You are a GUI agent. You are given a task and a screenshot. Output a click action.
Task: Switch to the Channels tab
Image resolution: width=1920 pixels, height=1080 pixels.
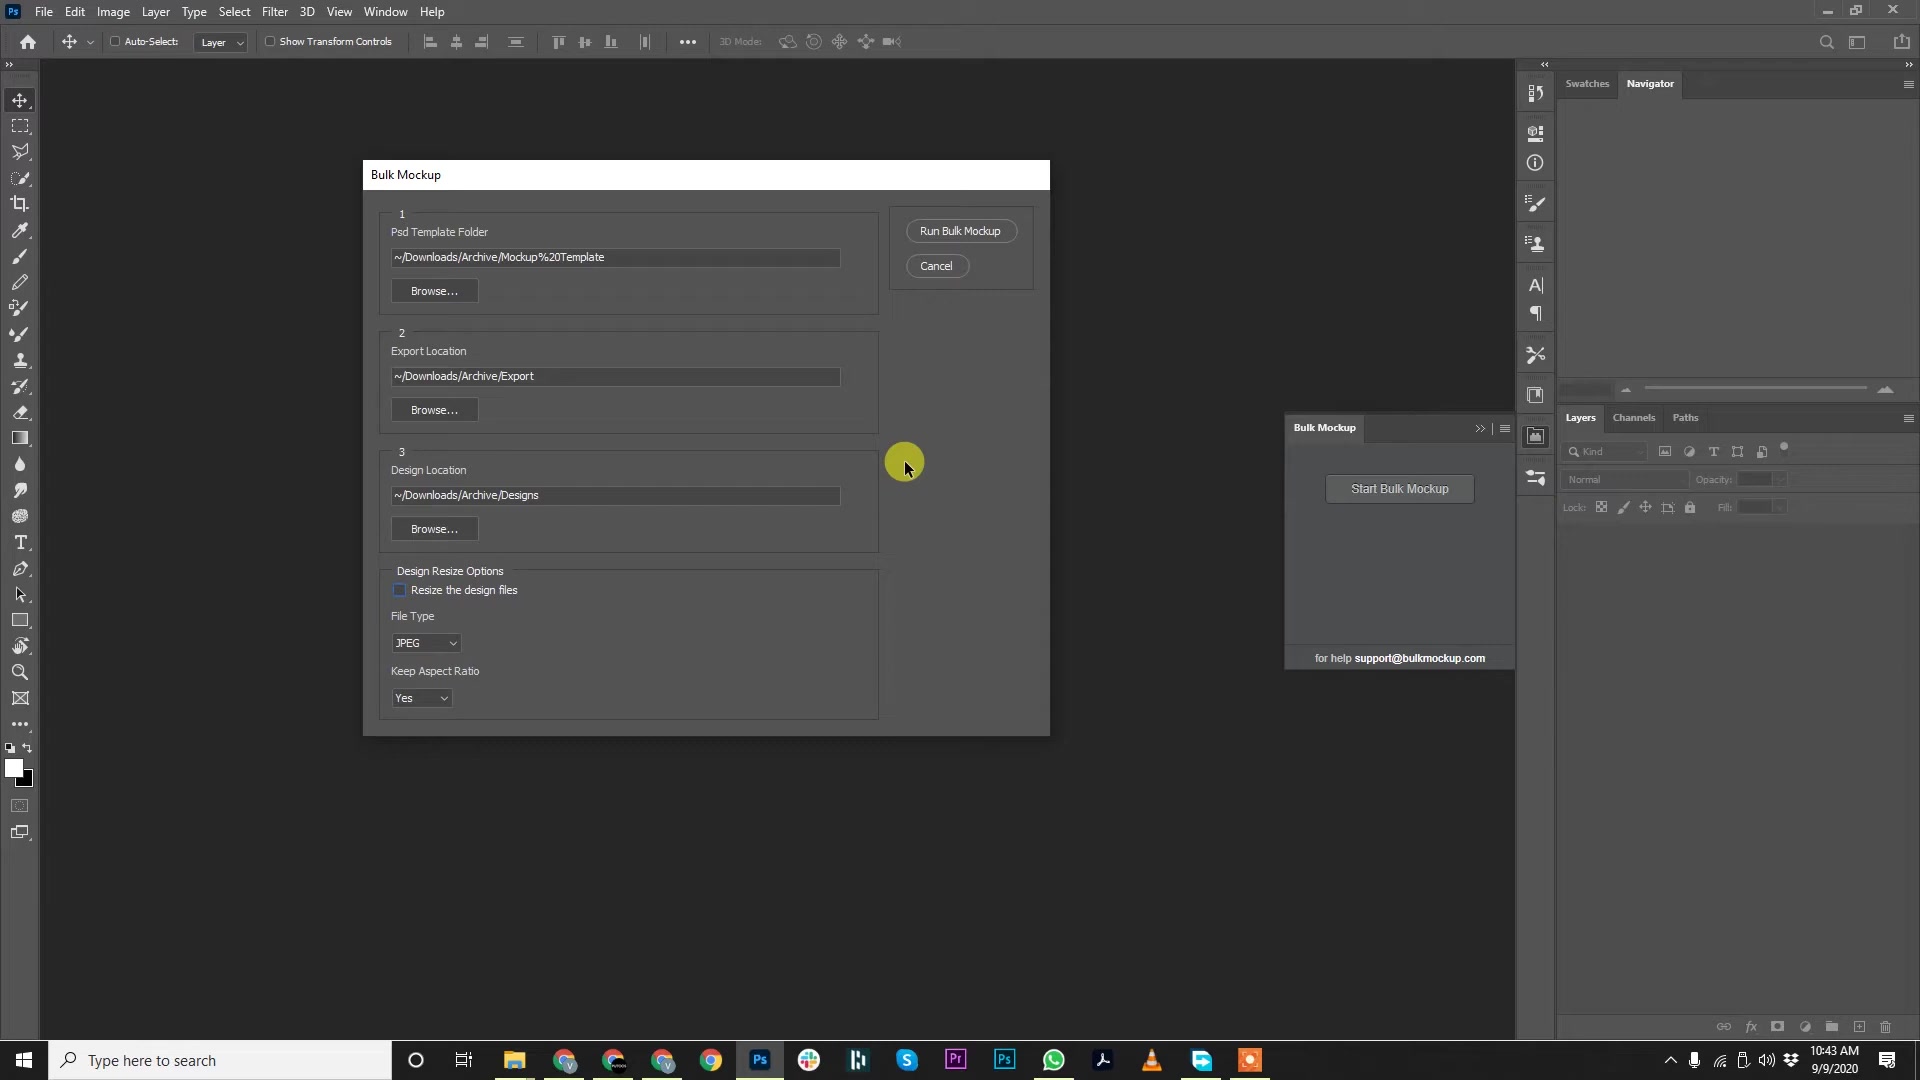[1634, 418]
